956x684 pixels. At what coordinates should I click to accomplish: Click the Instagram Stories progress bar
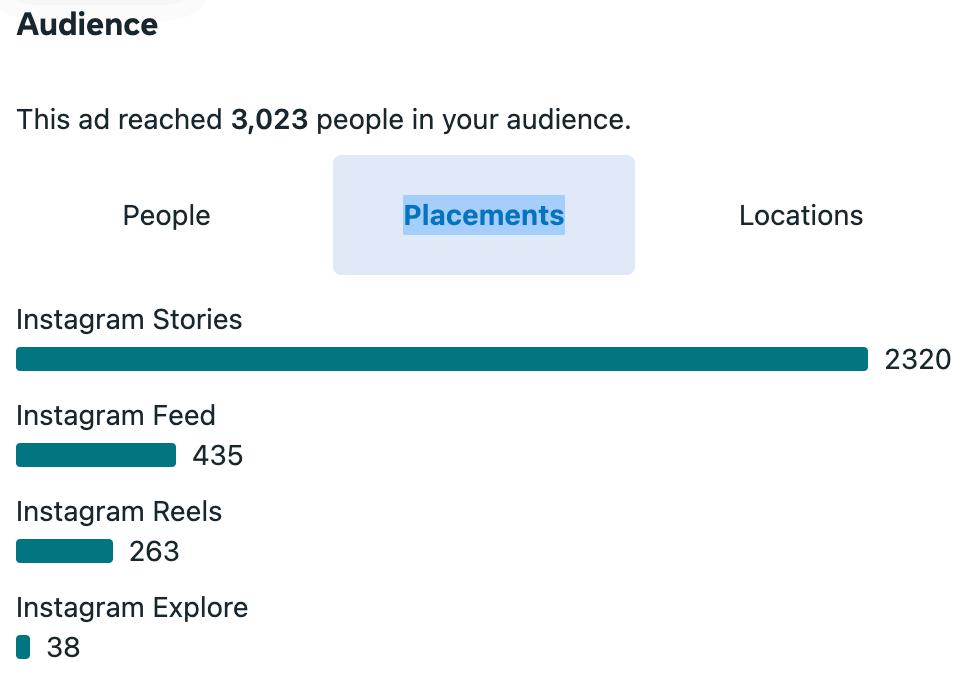(441, 359)
